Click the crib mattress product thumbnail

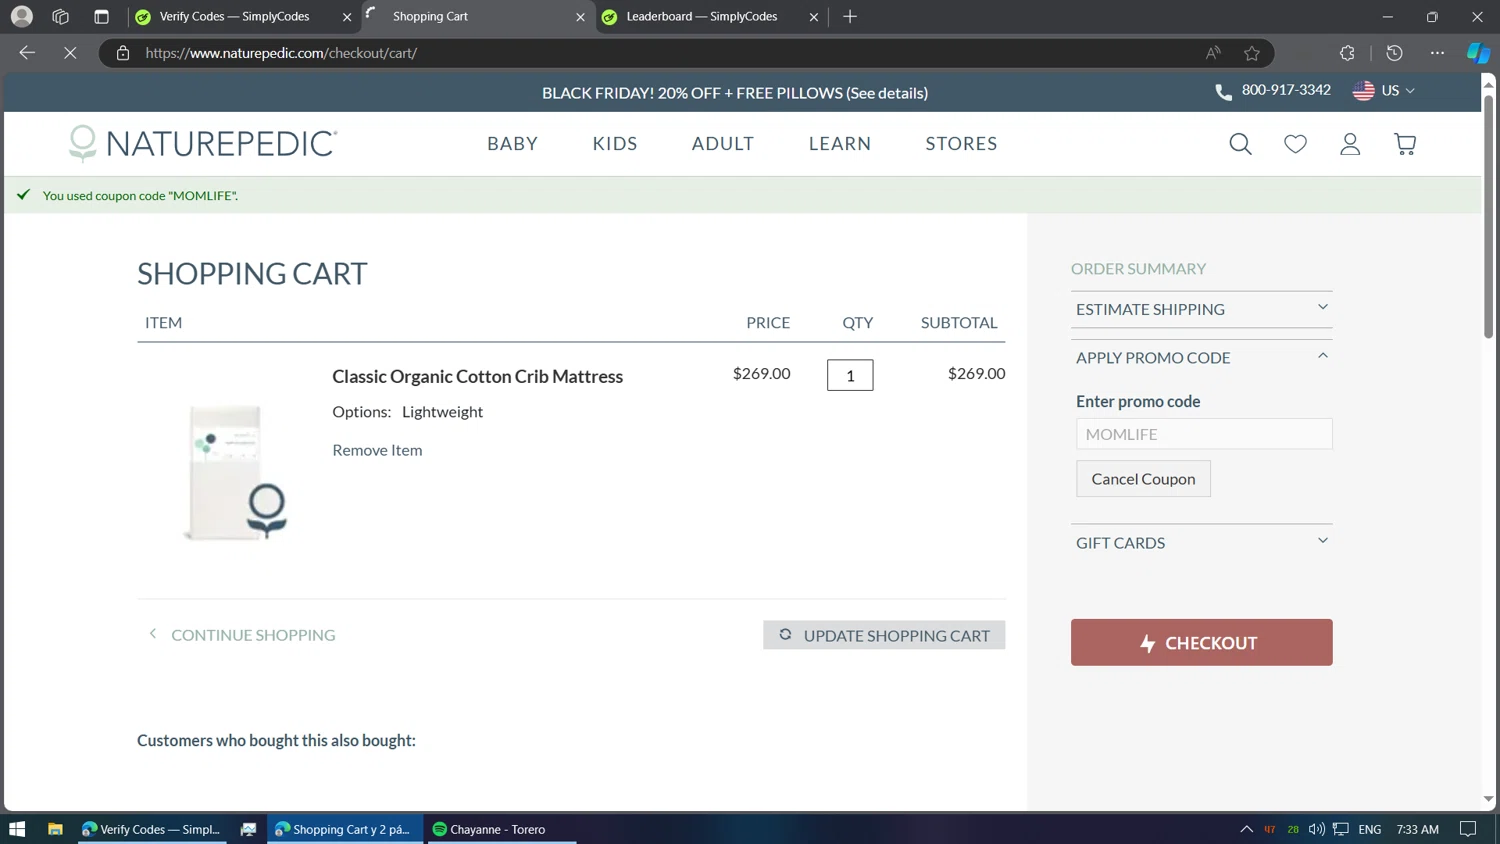pyautogui.click(x=235, y=472)
